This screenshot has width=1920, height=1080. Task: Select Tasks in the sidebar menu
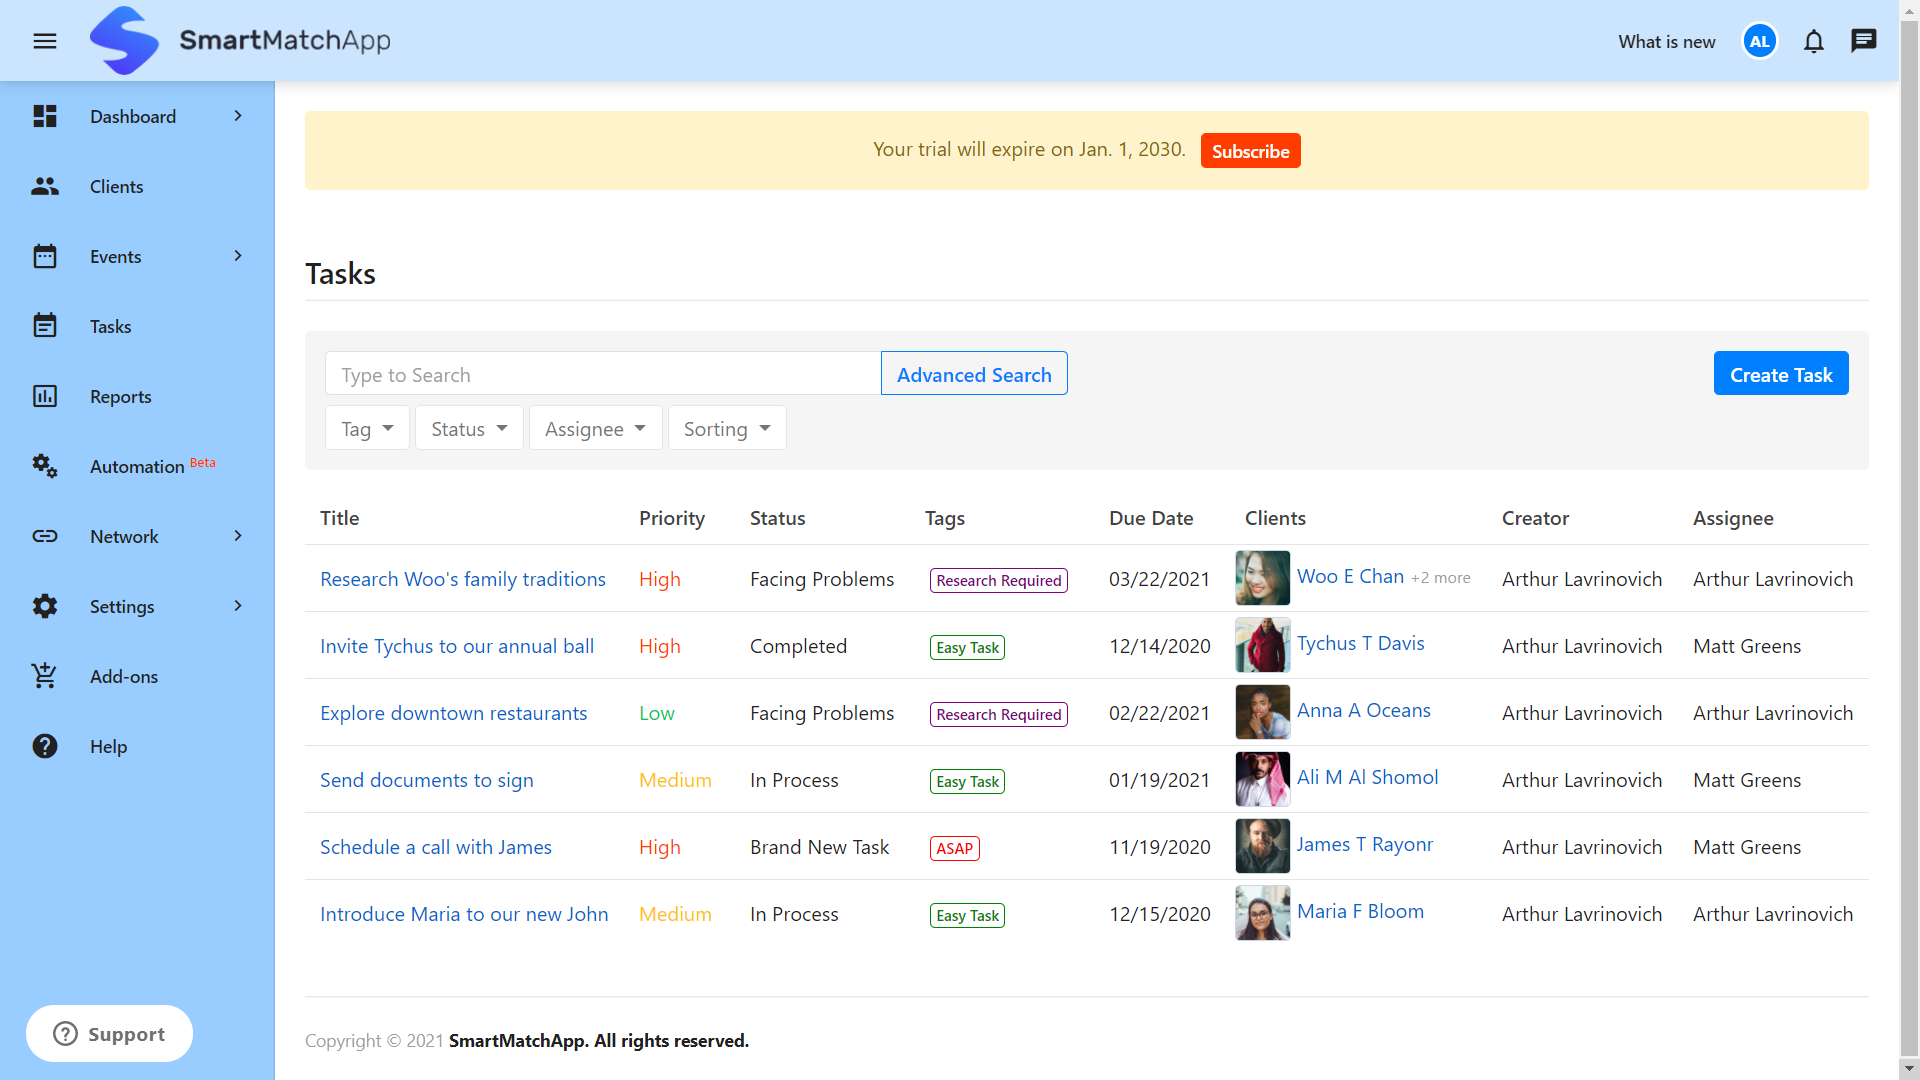coord(110,327)
